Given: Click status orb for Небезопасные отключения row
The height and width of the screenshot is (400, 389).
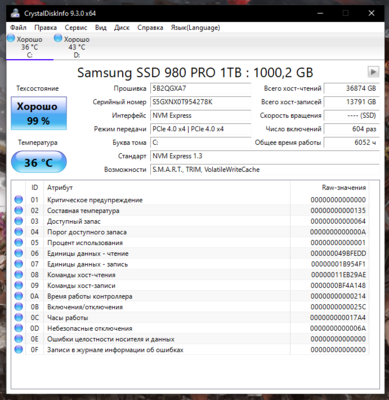Looking at the screenshot, I should click(19, 328).
